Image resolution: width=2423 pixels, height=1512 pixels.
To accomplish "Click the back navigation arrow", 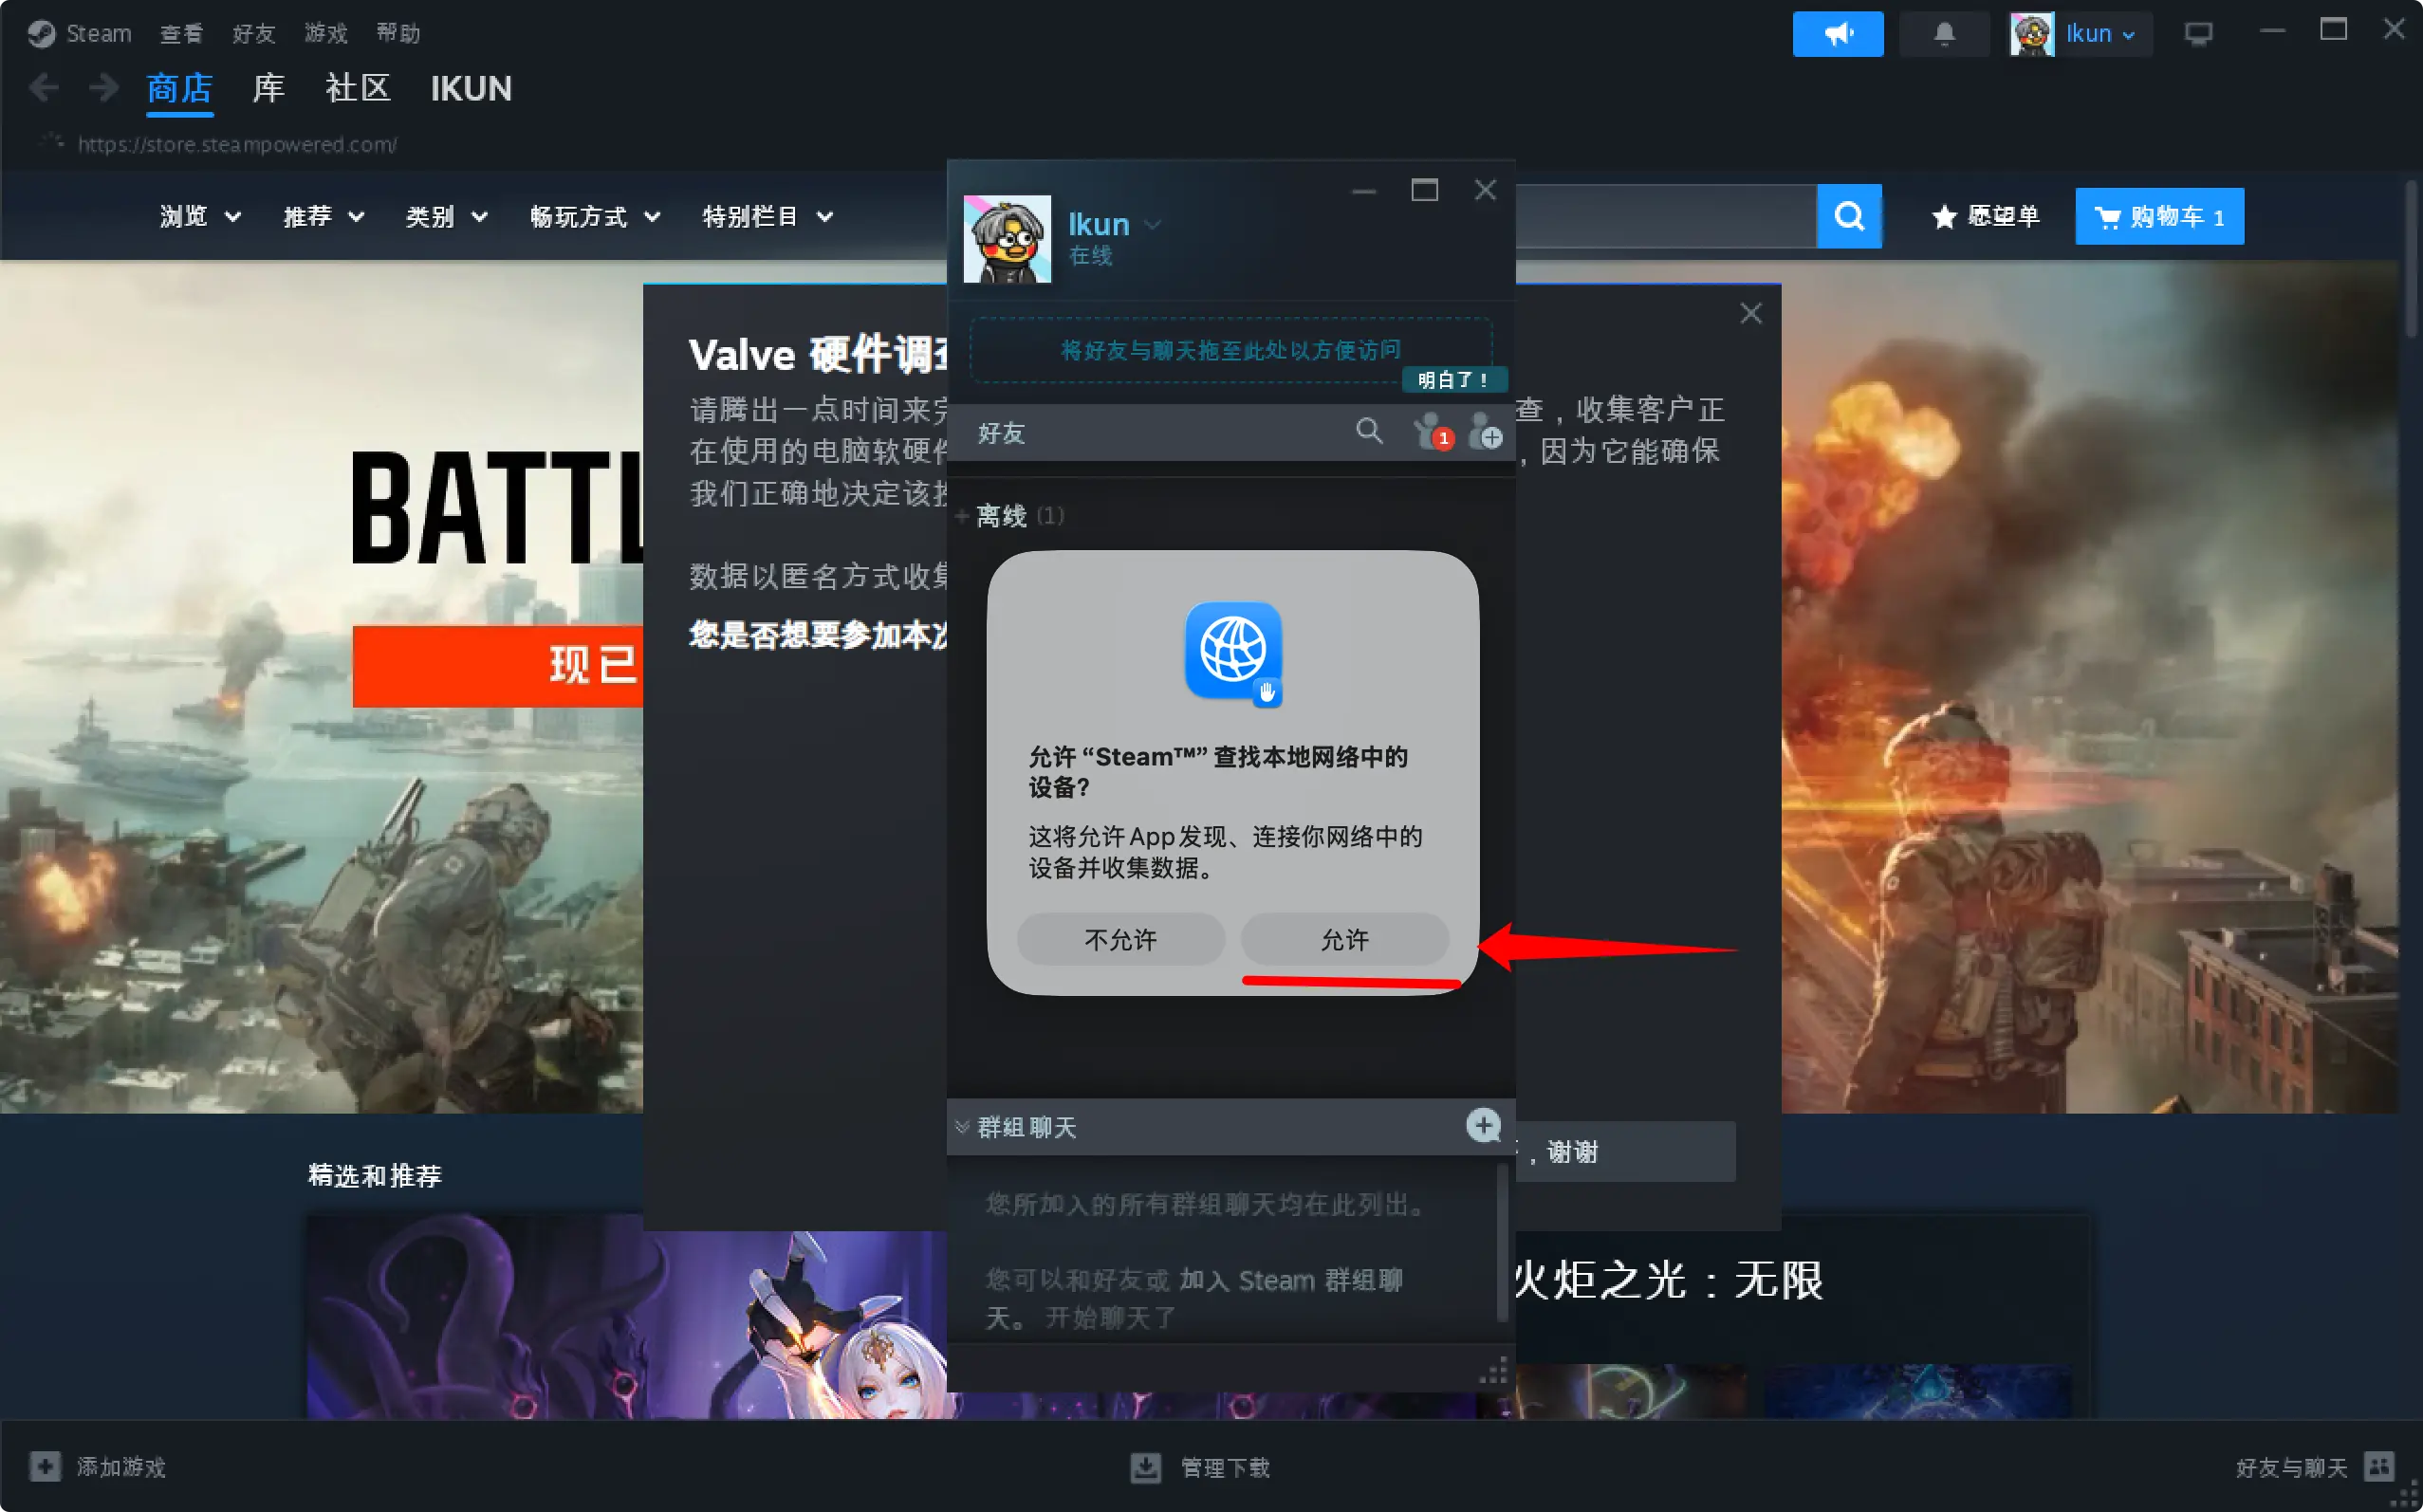I will 43,88.
